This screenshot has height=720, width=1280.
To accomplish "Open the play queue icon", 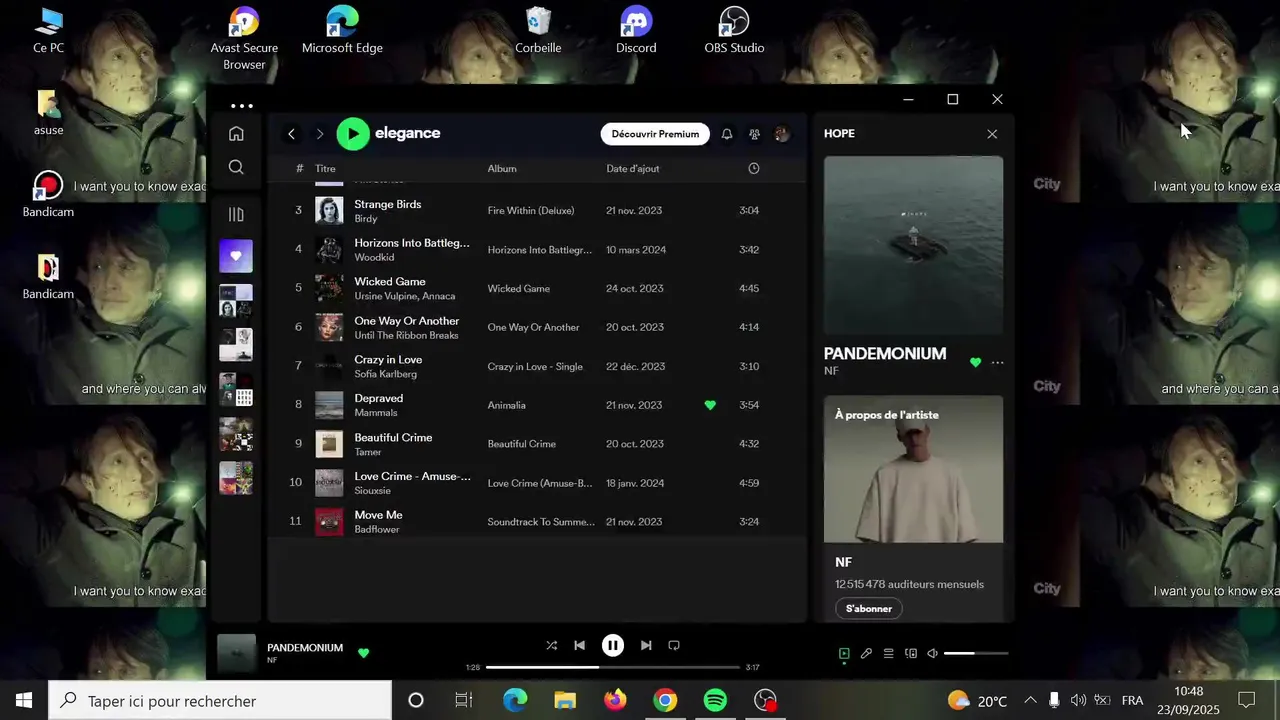I will 888,654.
